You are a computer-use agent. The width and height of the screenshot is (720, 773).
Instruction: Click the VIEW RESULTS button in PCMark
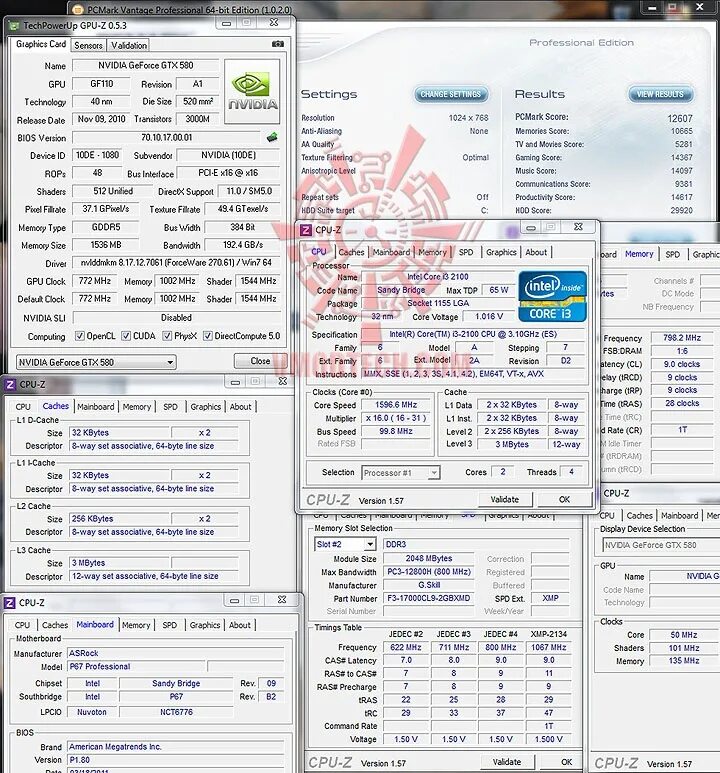pyautogui.click(x=660, y=94)
